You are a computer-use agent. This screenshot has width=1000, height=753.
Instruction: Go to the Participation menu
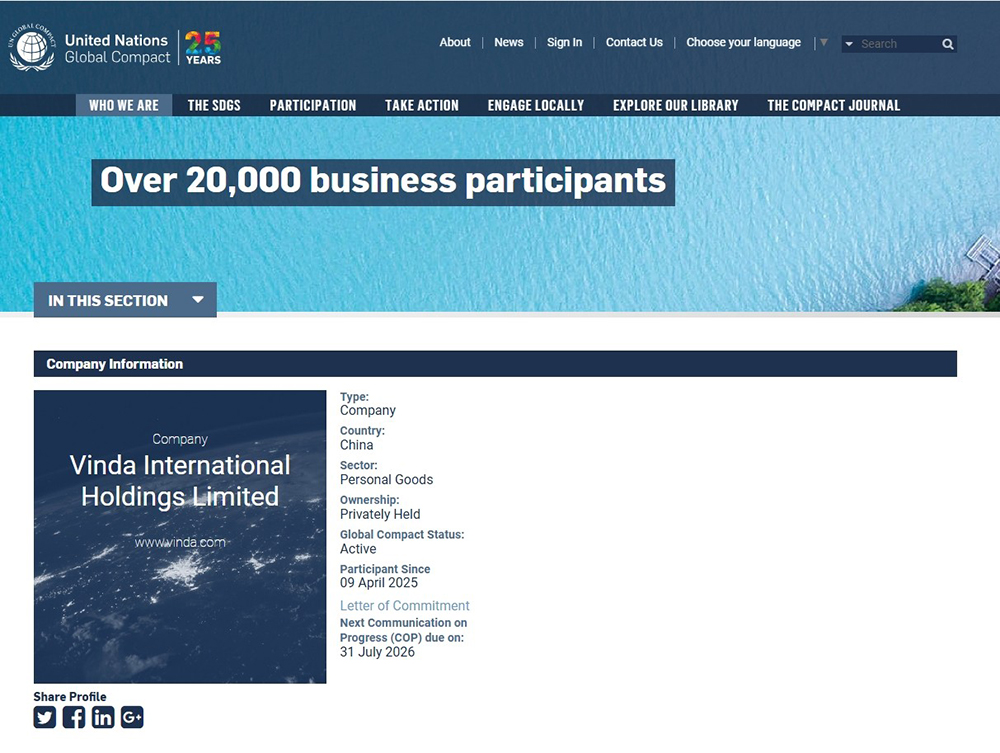point(313,105)
